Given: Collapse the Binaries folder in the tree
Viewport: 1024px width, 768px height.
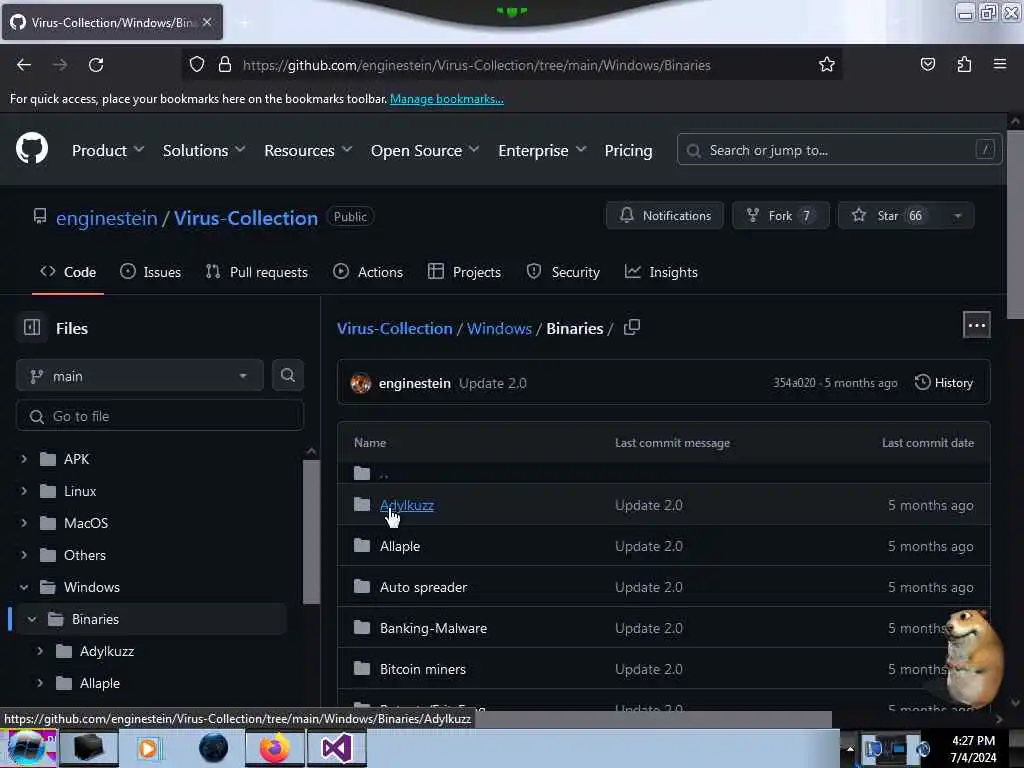Looking at the screenshot, I should (32, 619).
